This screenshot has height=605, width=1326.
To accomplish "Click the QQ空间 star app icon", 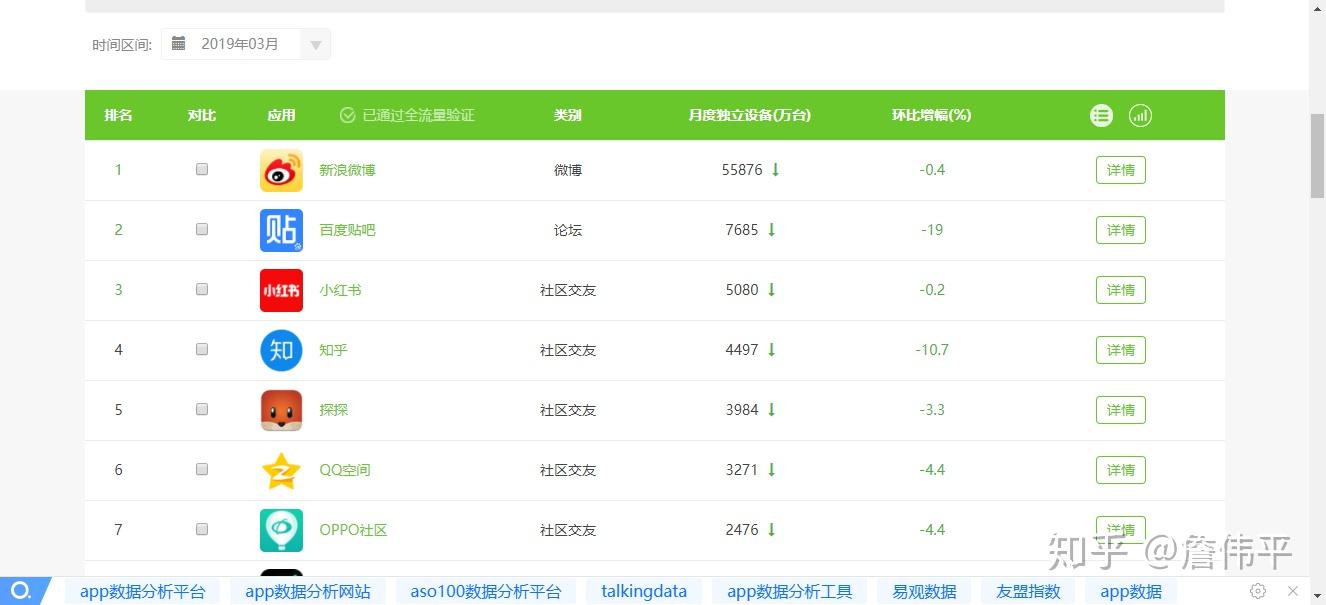I will click(x=281, y=470).
